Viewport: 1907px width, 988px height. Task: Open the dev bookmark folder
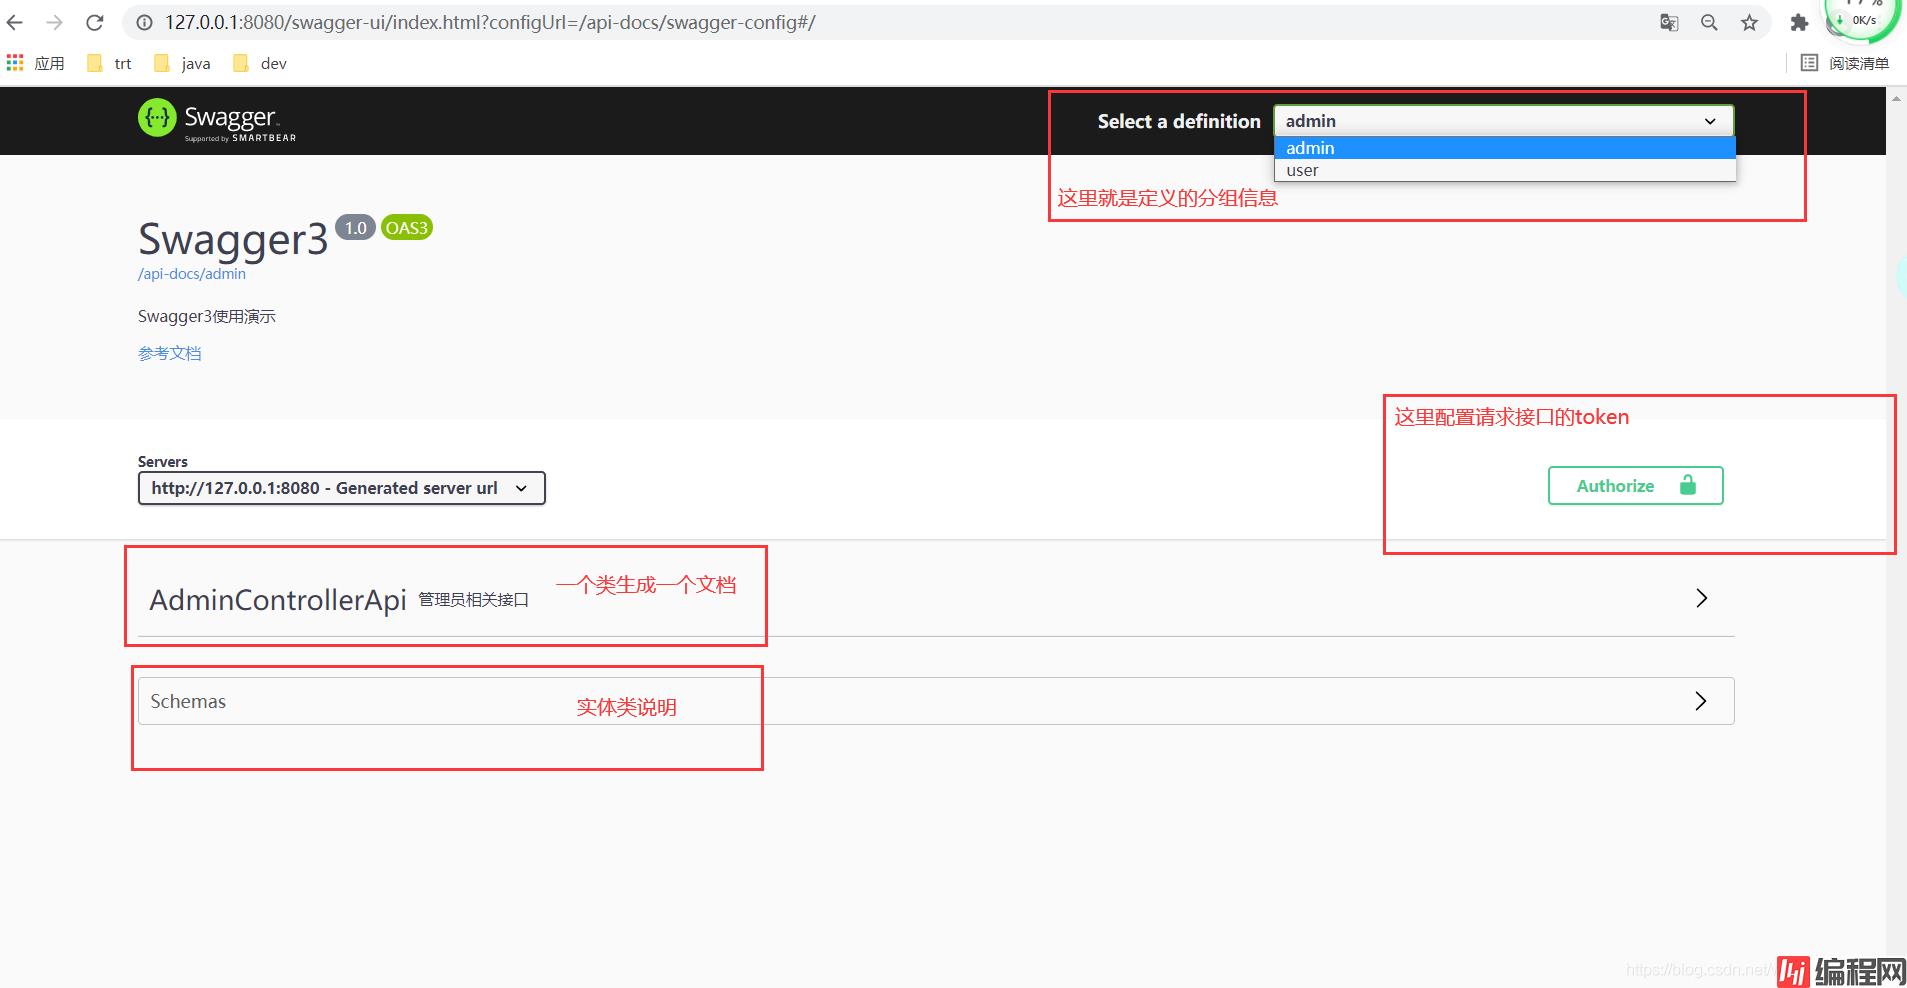[260, 63]
